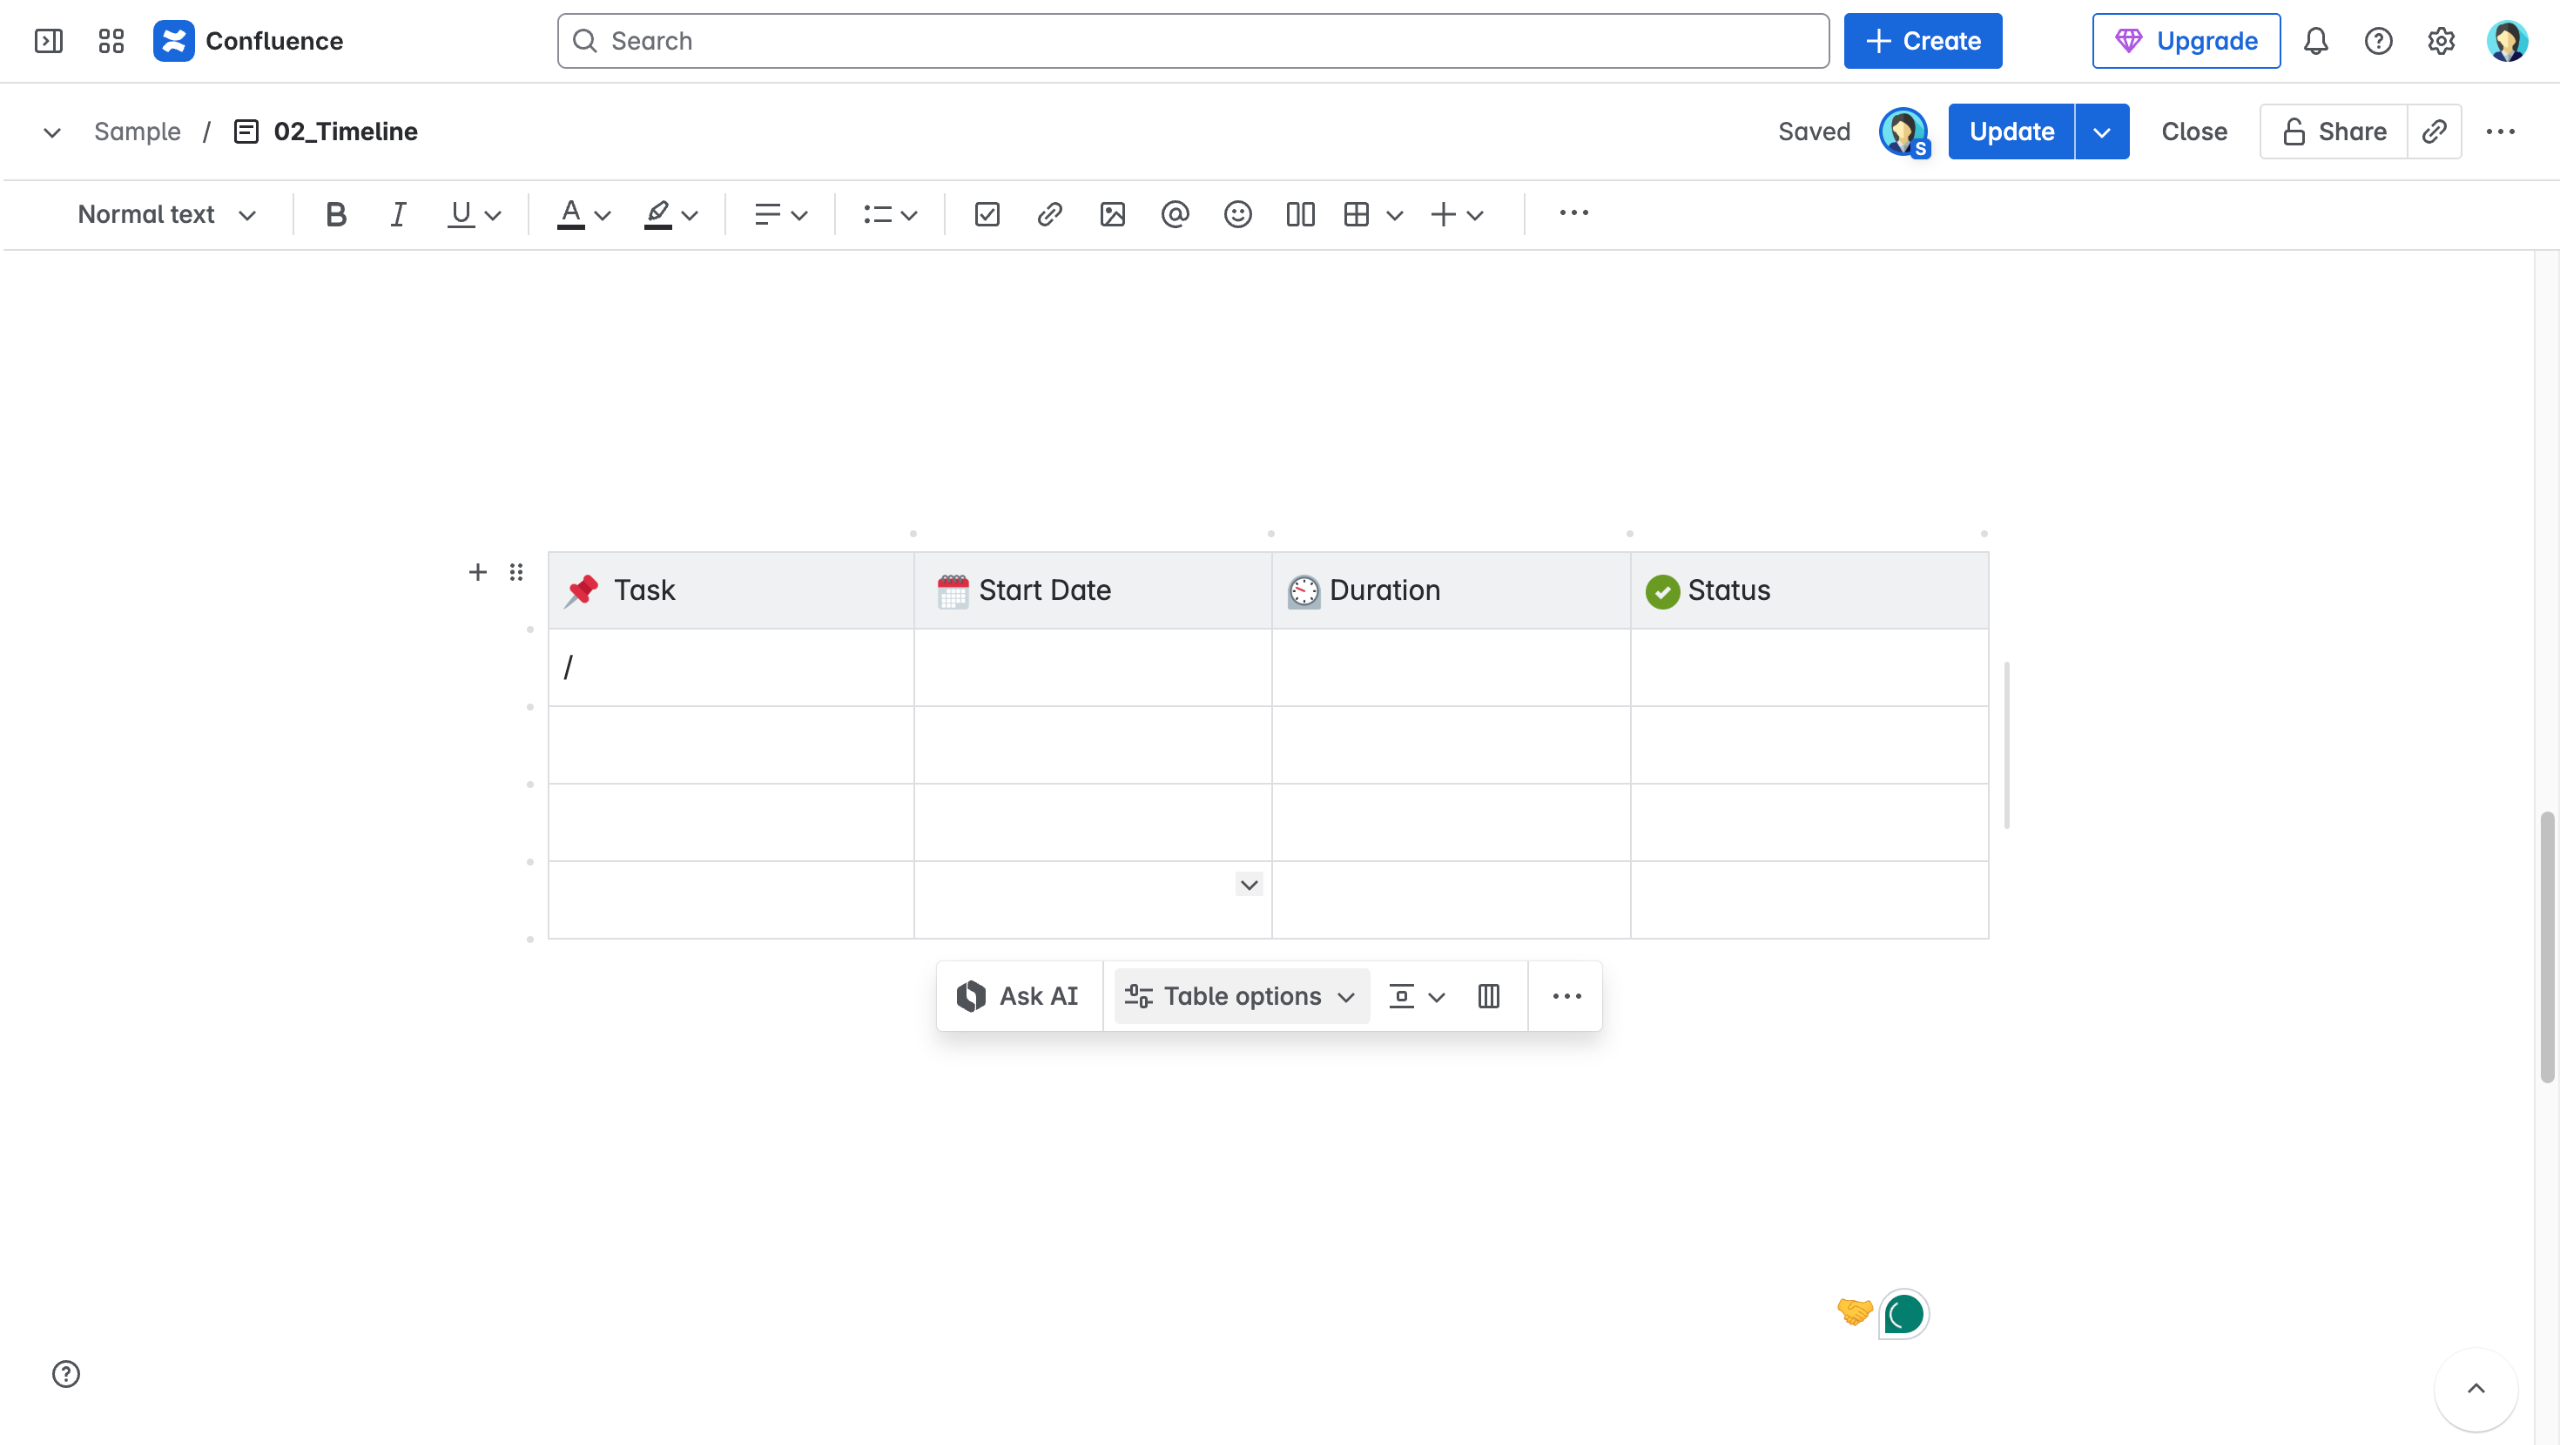Expand the Table options dropdown
This screenshot has width=2560, height=1445.
click(1240, 996)
